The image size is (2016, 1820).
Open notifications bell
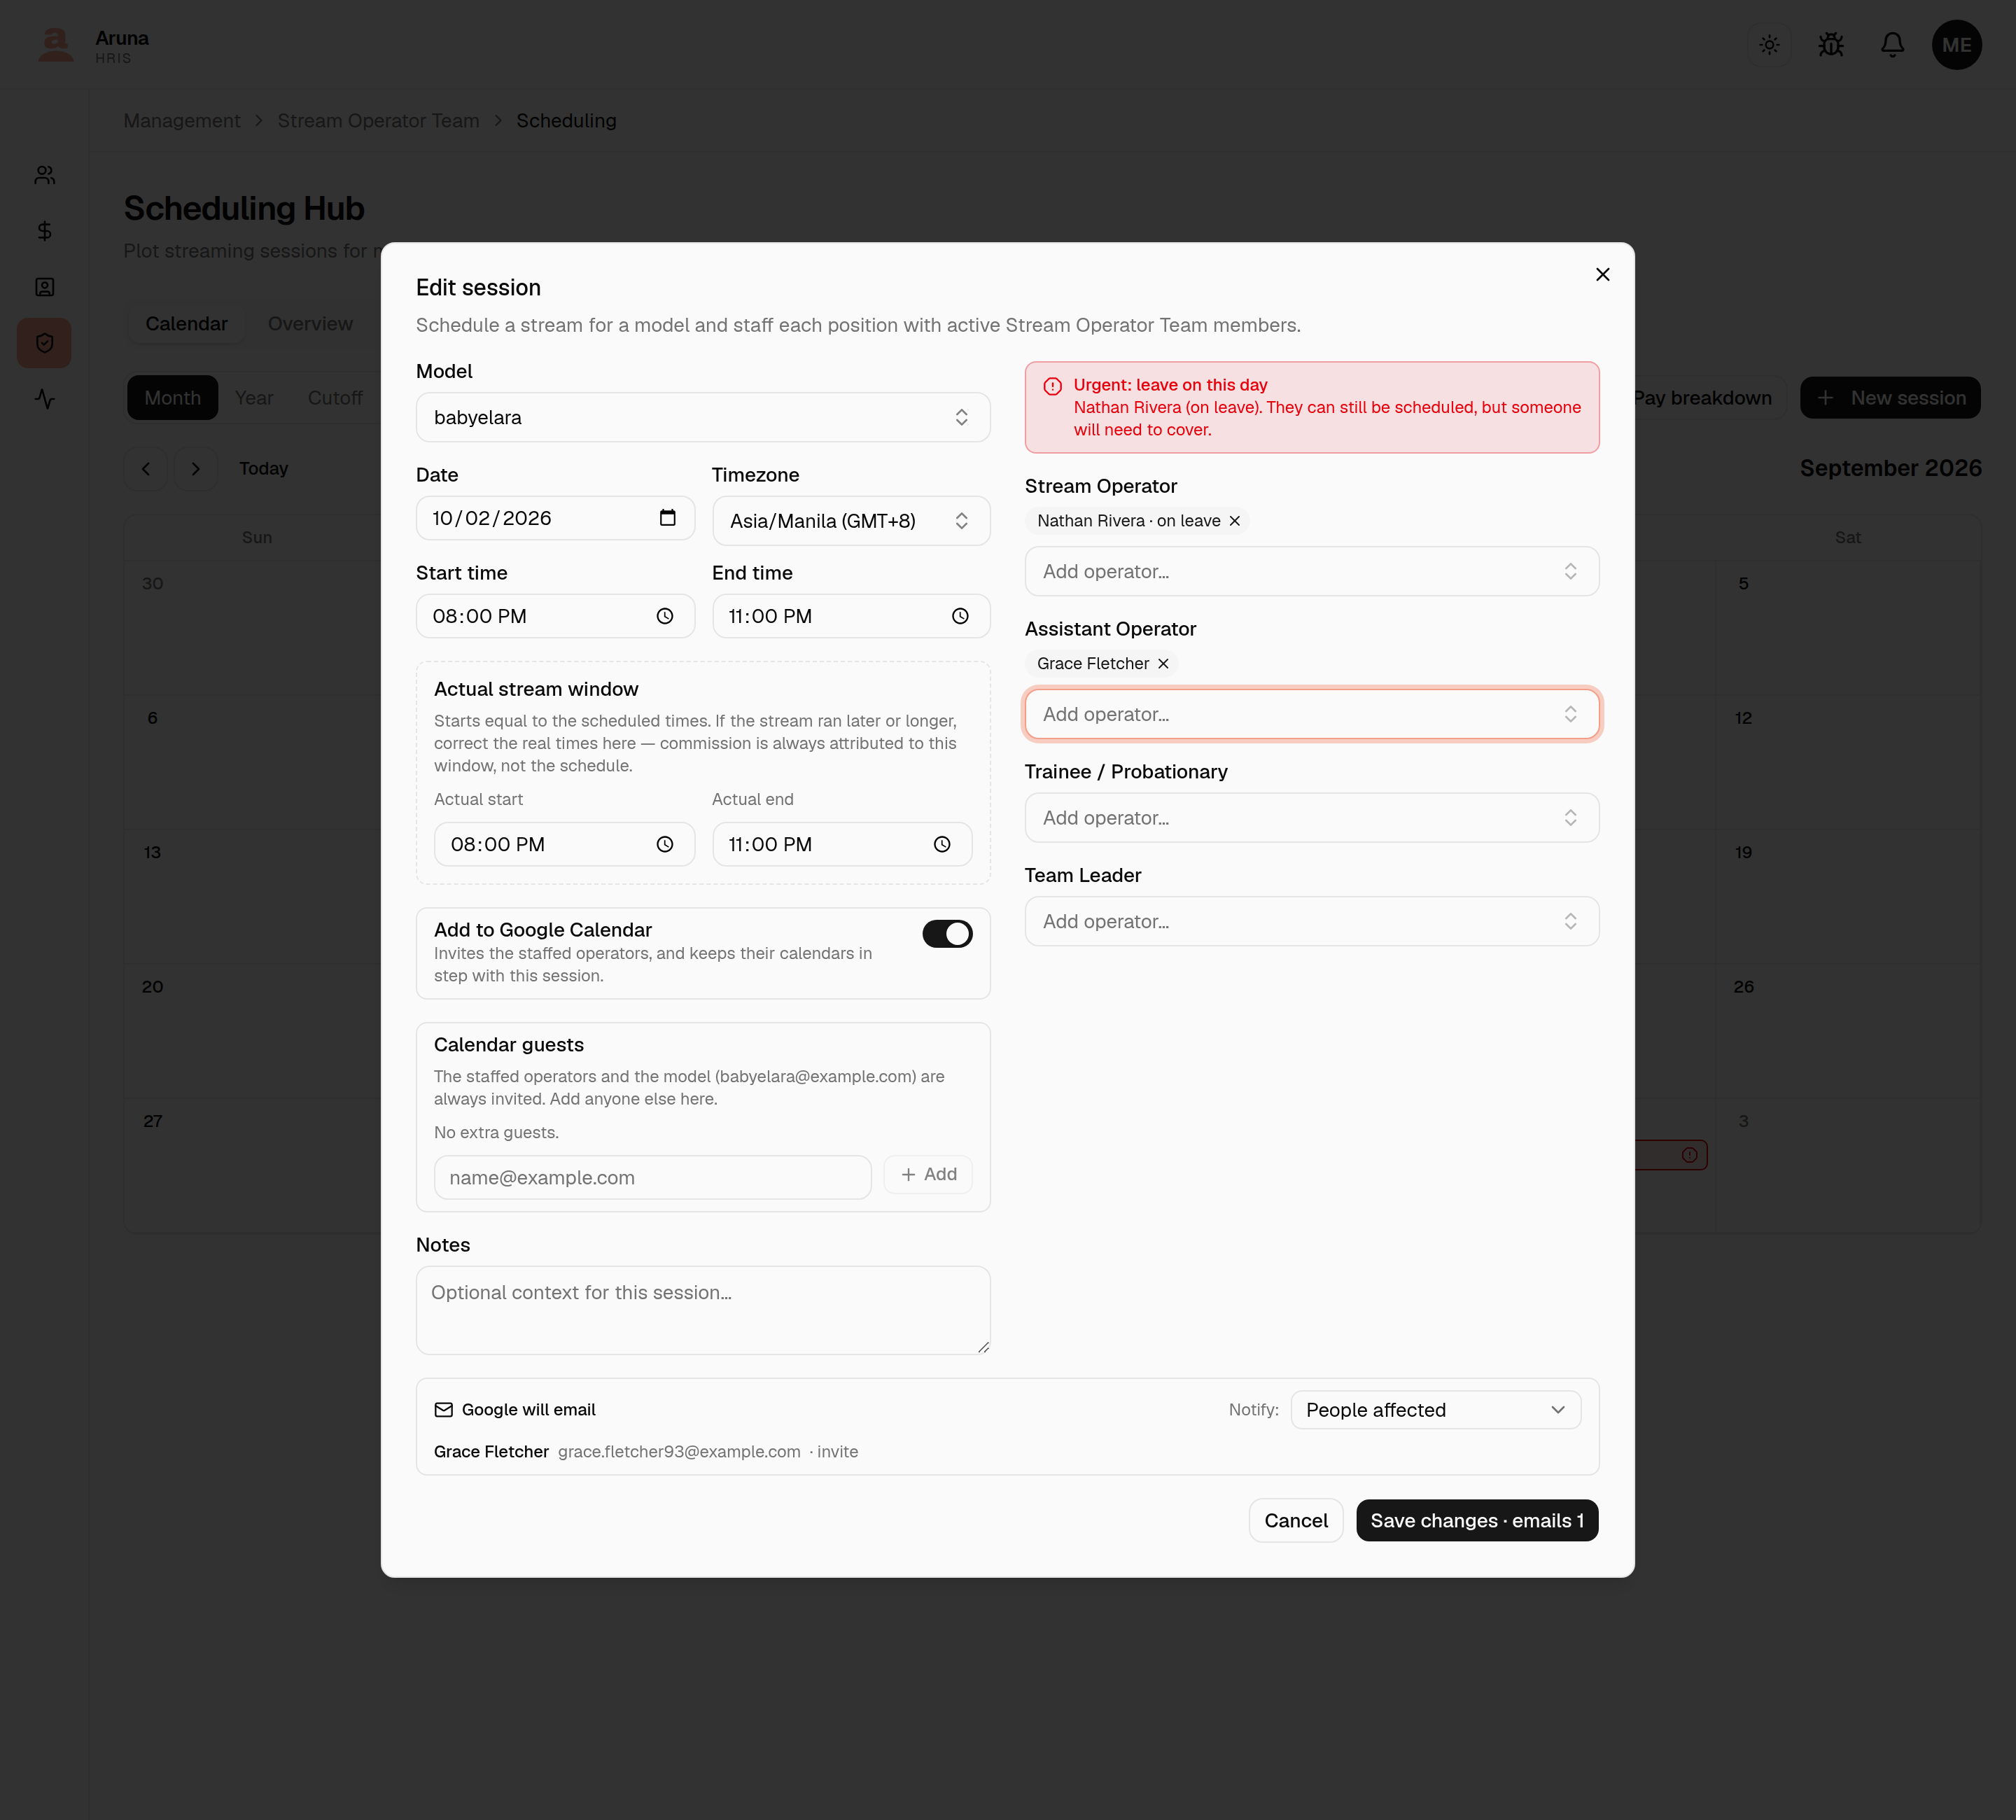pyautogui.click(x=1892, y=45)
